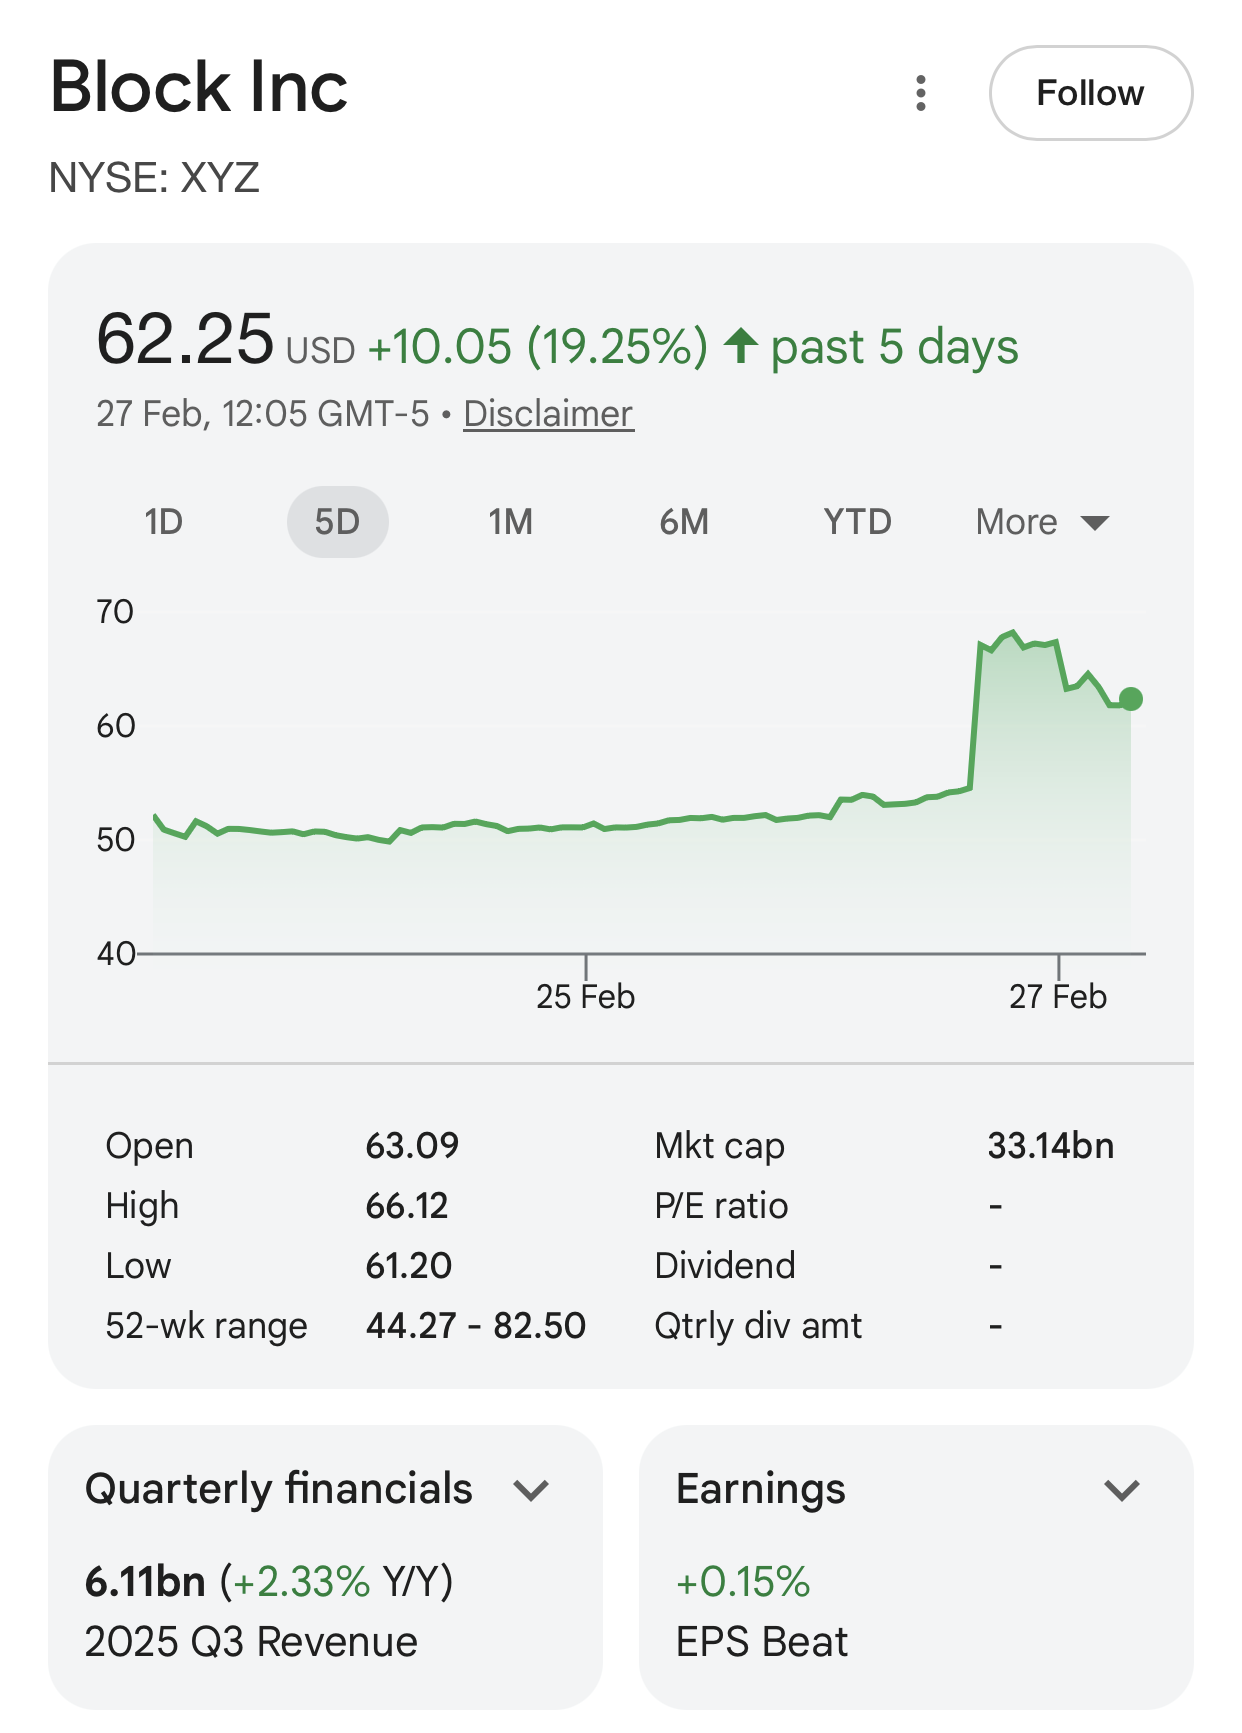This screenshot has height=1733, width=1242.
Task: Click the 25 Feb date marker
Action: (585, 996)
